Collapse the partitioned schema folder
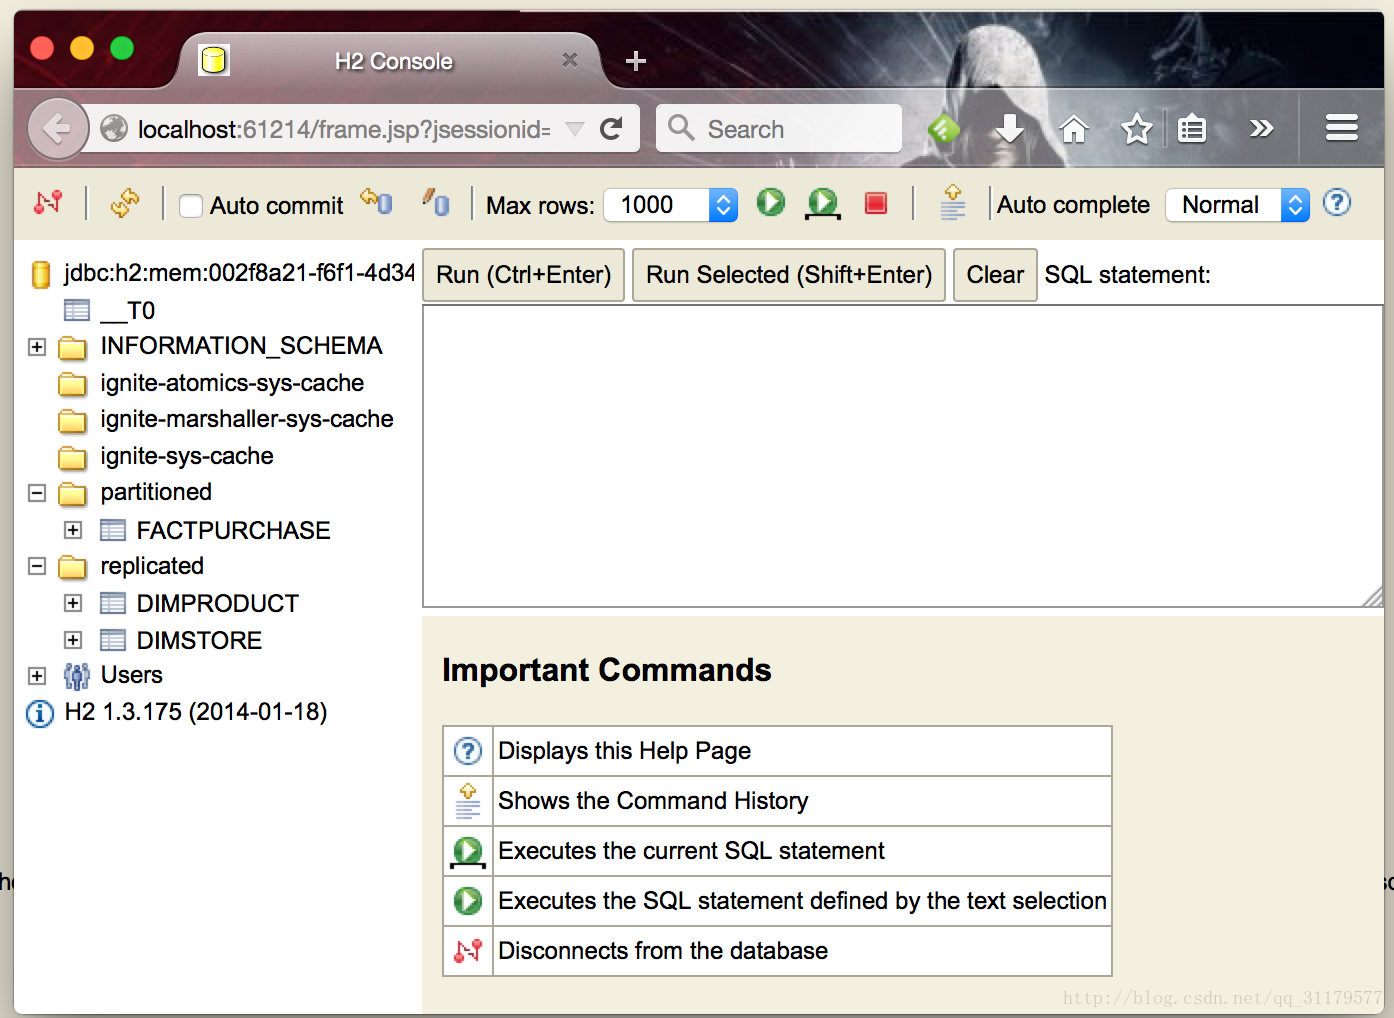This screenshot has height=1018, width=1394. pos(37,493)
